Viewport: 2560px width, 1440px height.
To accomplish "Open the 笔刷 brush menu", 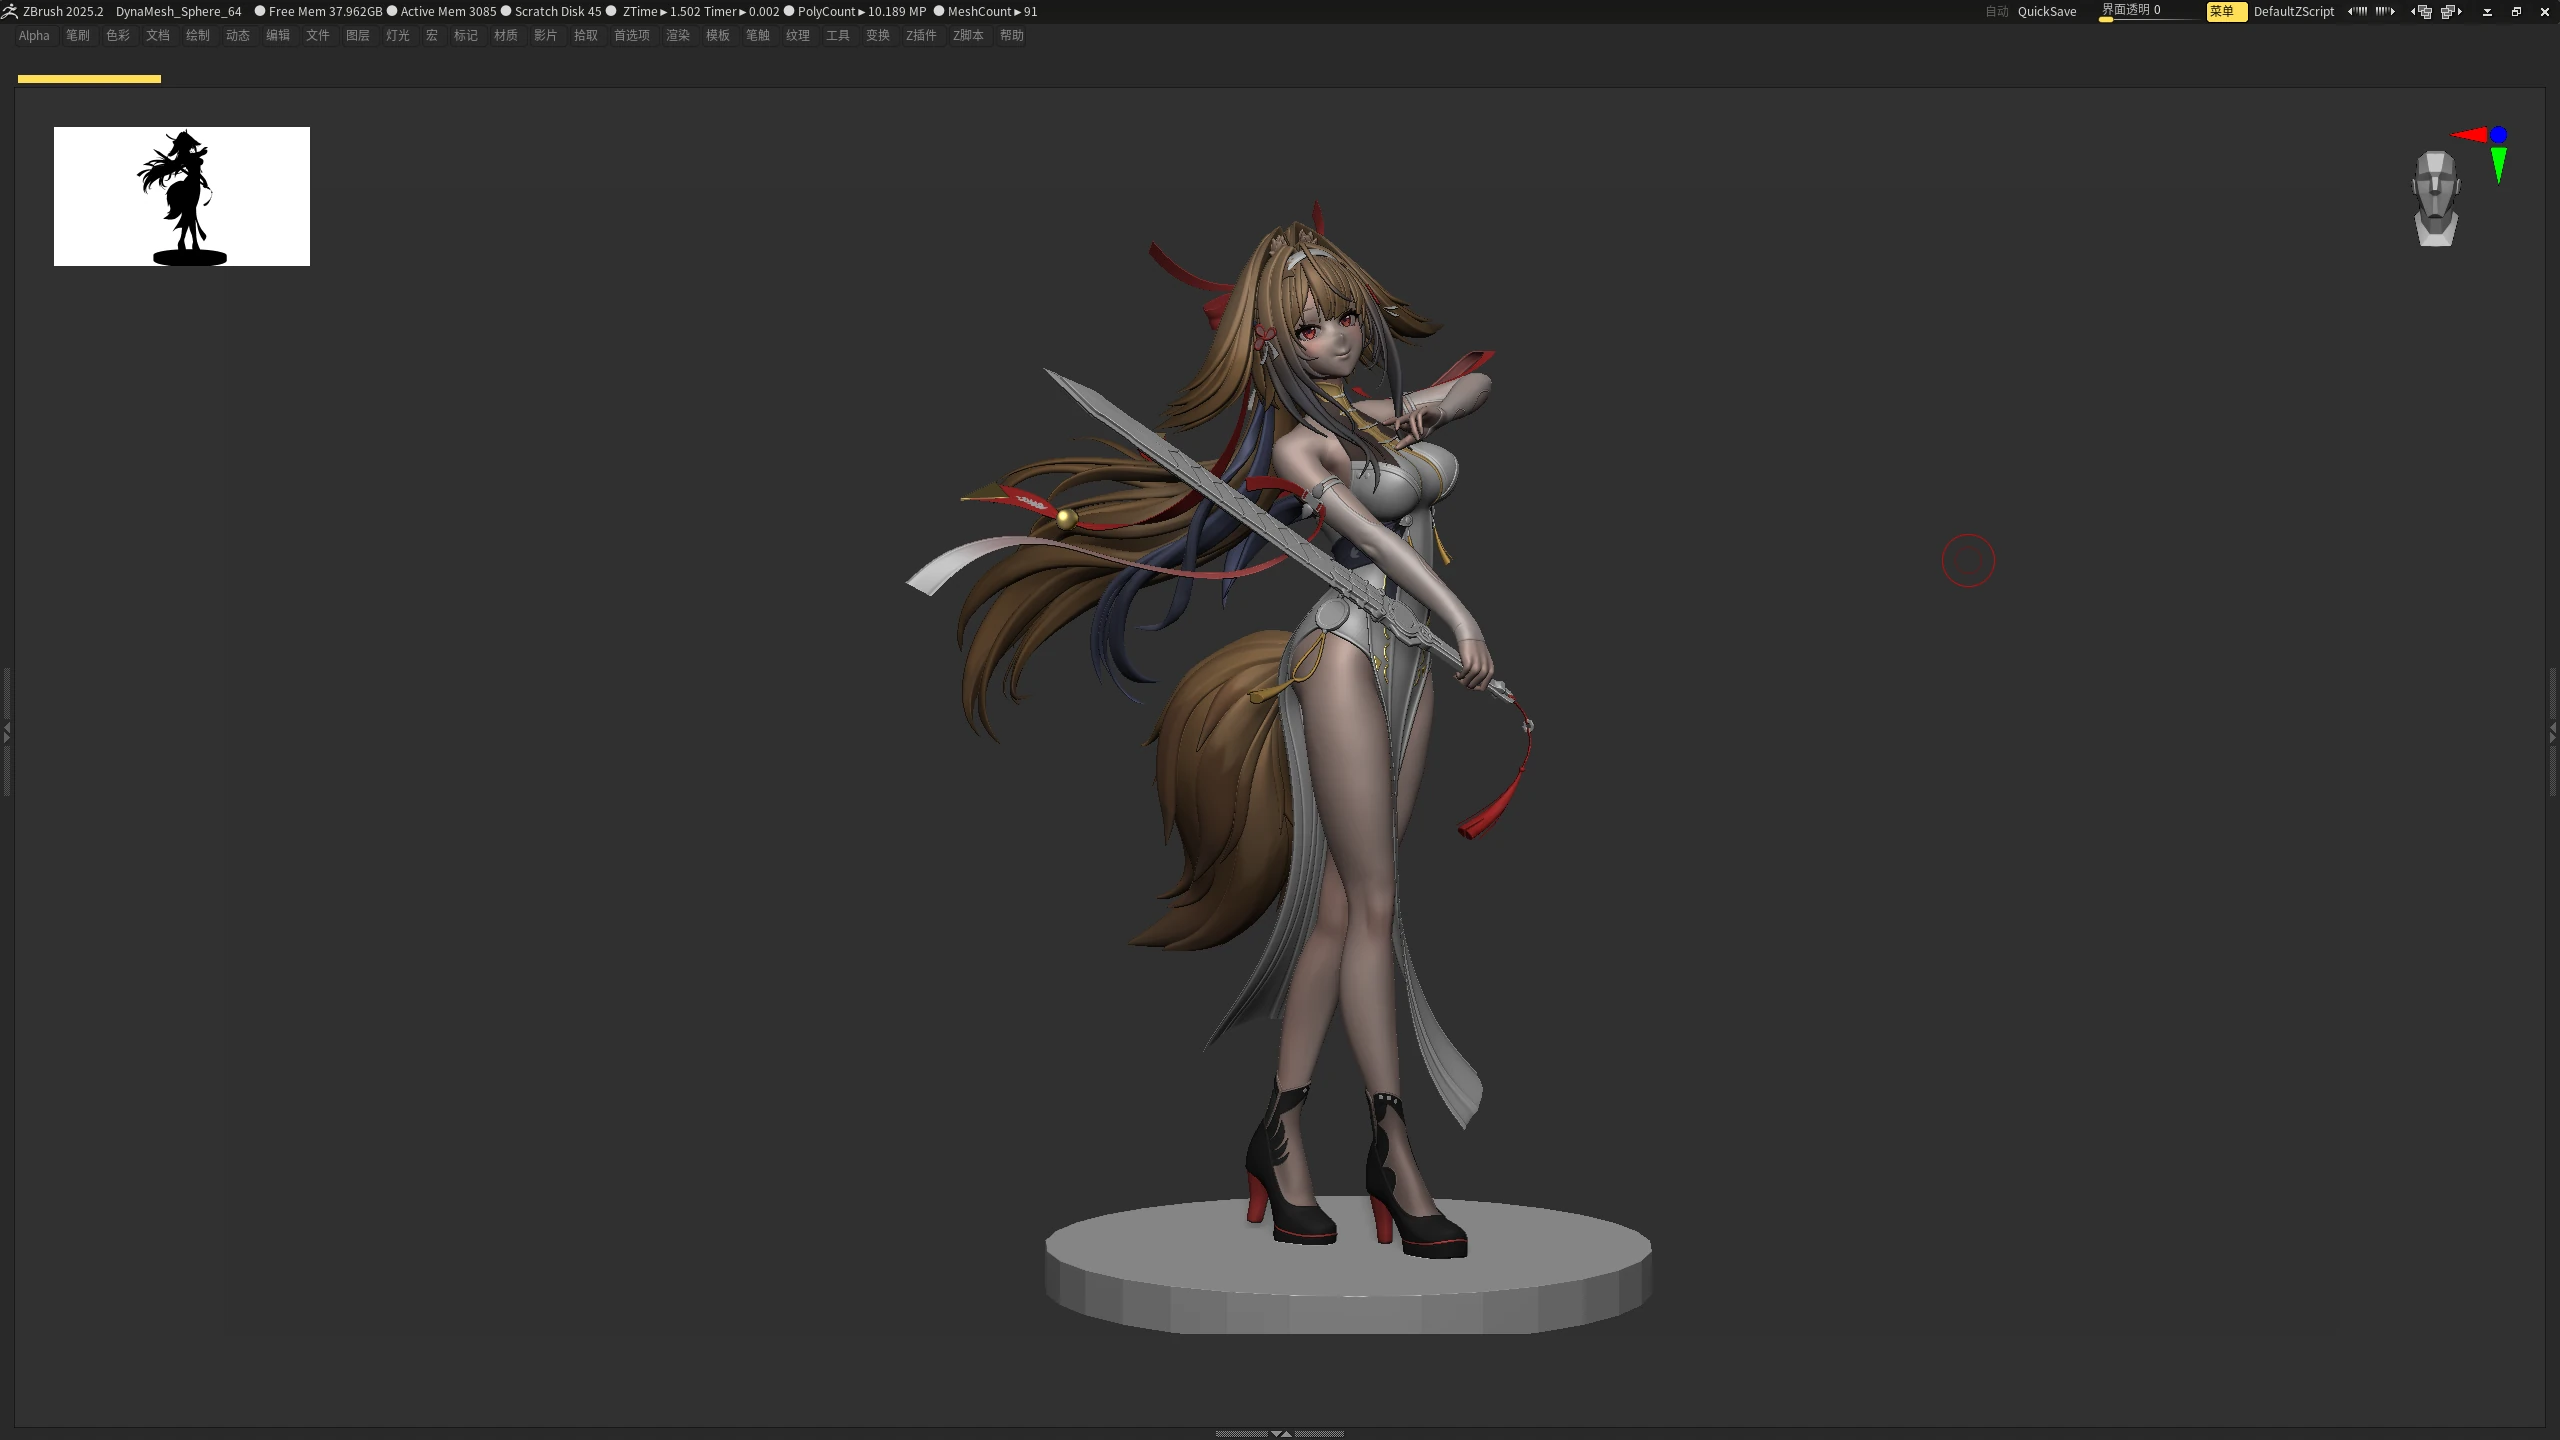I will click(x=78, y=35).
